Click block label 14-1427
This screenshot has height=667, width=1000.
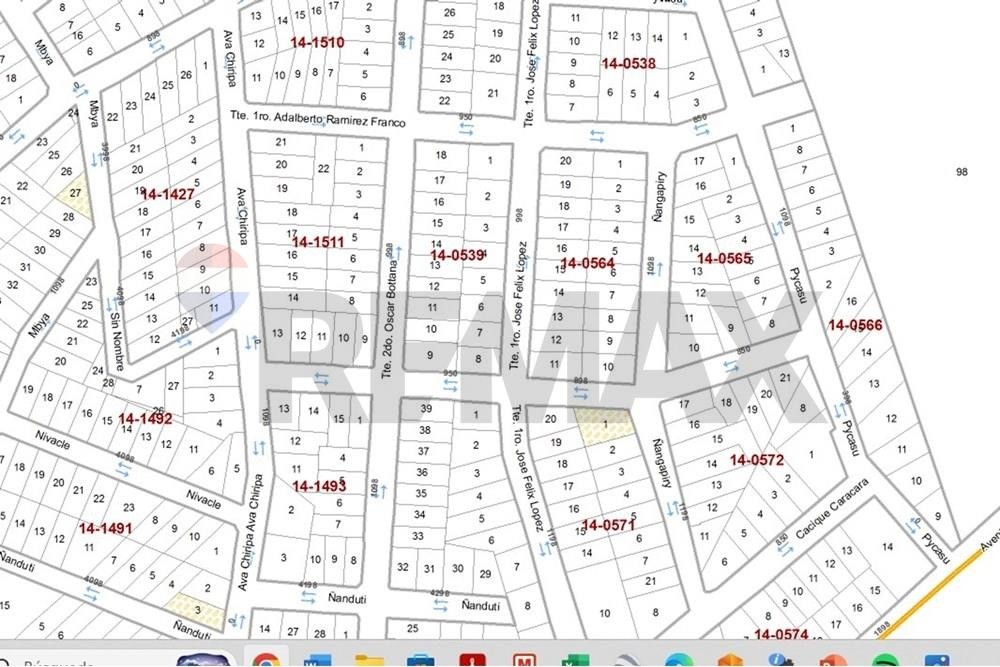tap(168, 194)
